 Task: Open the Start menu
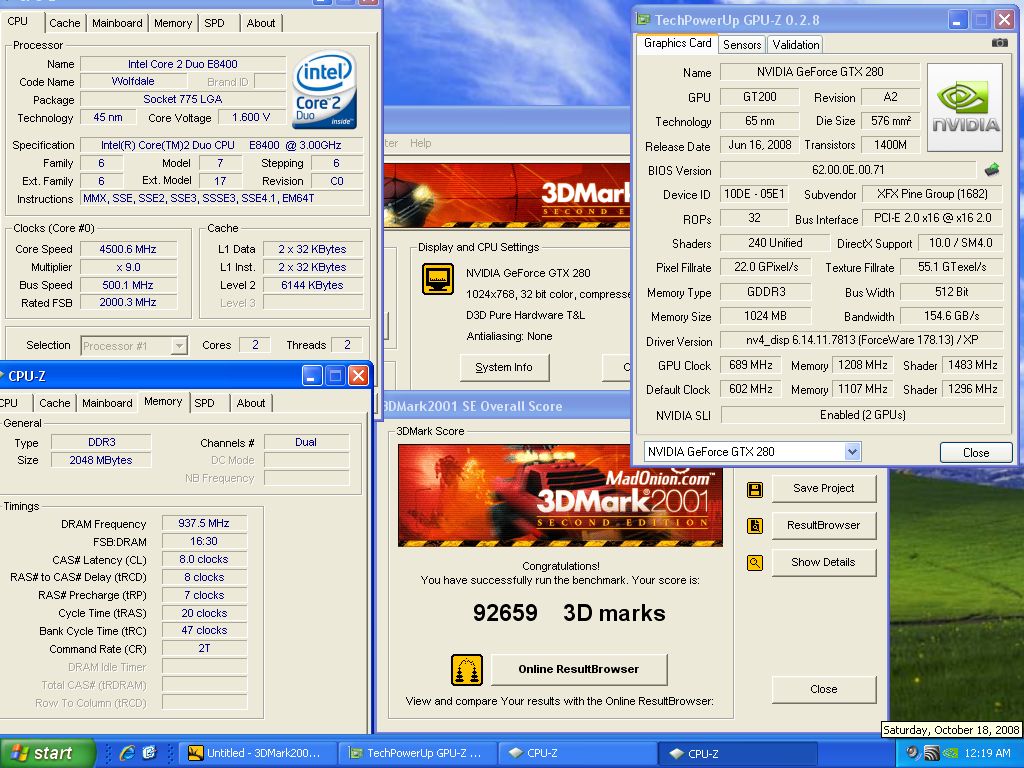tap(47, 753)
